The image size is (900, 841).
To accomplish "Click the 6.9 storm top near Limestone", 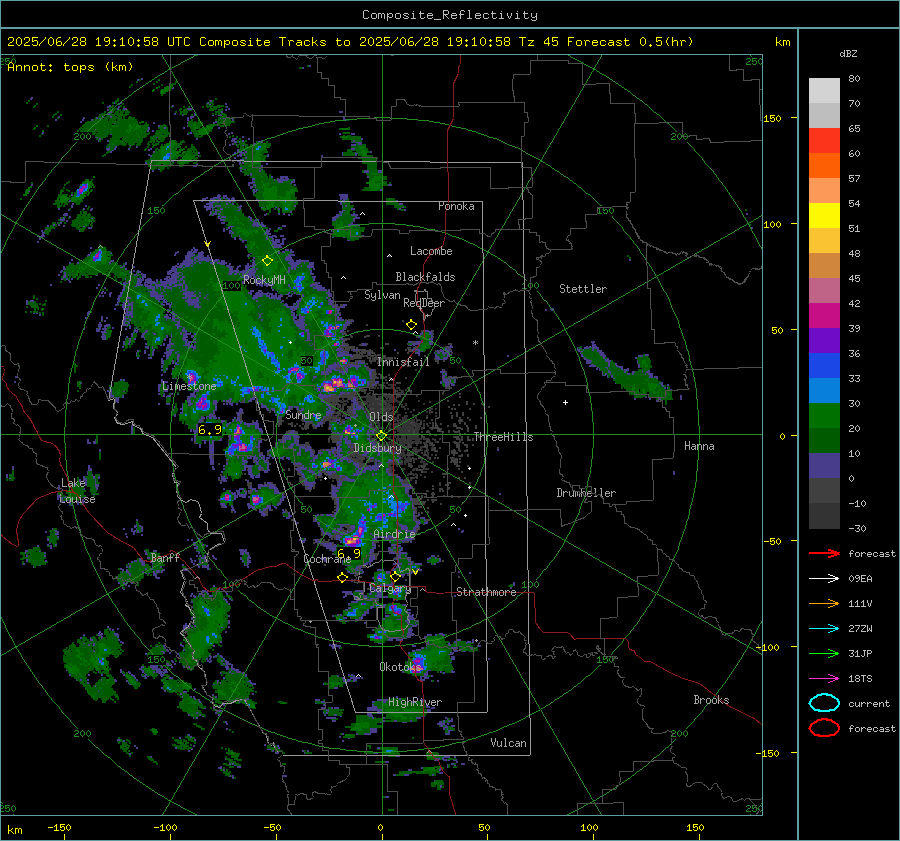I will tap(210, 430).
